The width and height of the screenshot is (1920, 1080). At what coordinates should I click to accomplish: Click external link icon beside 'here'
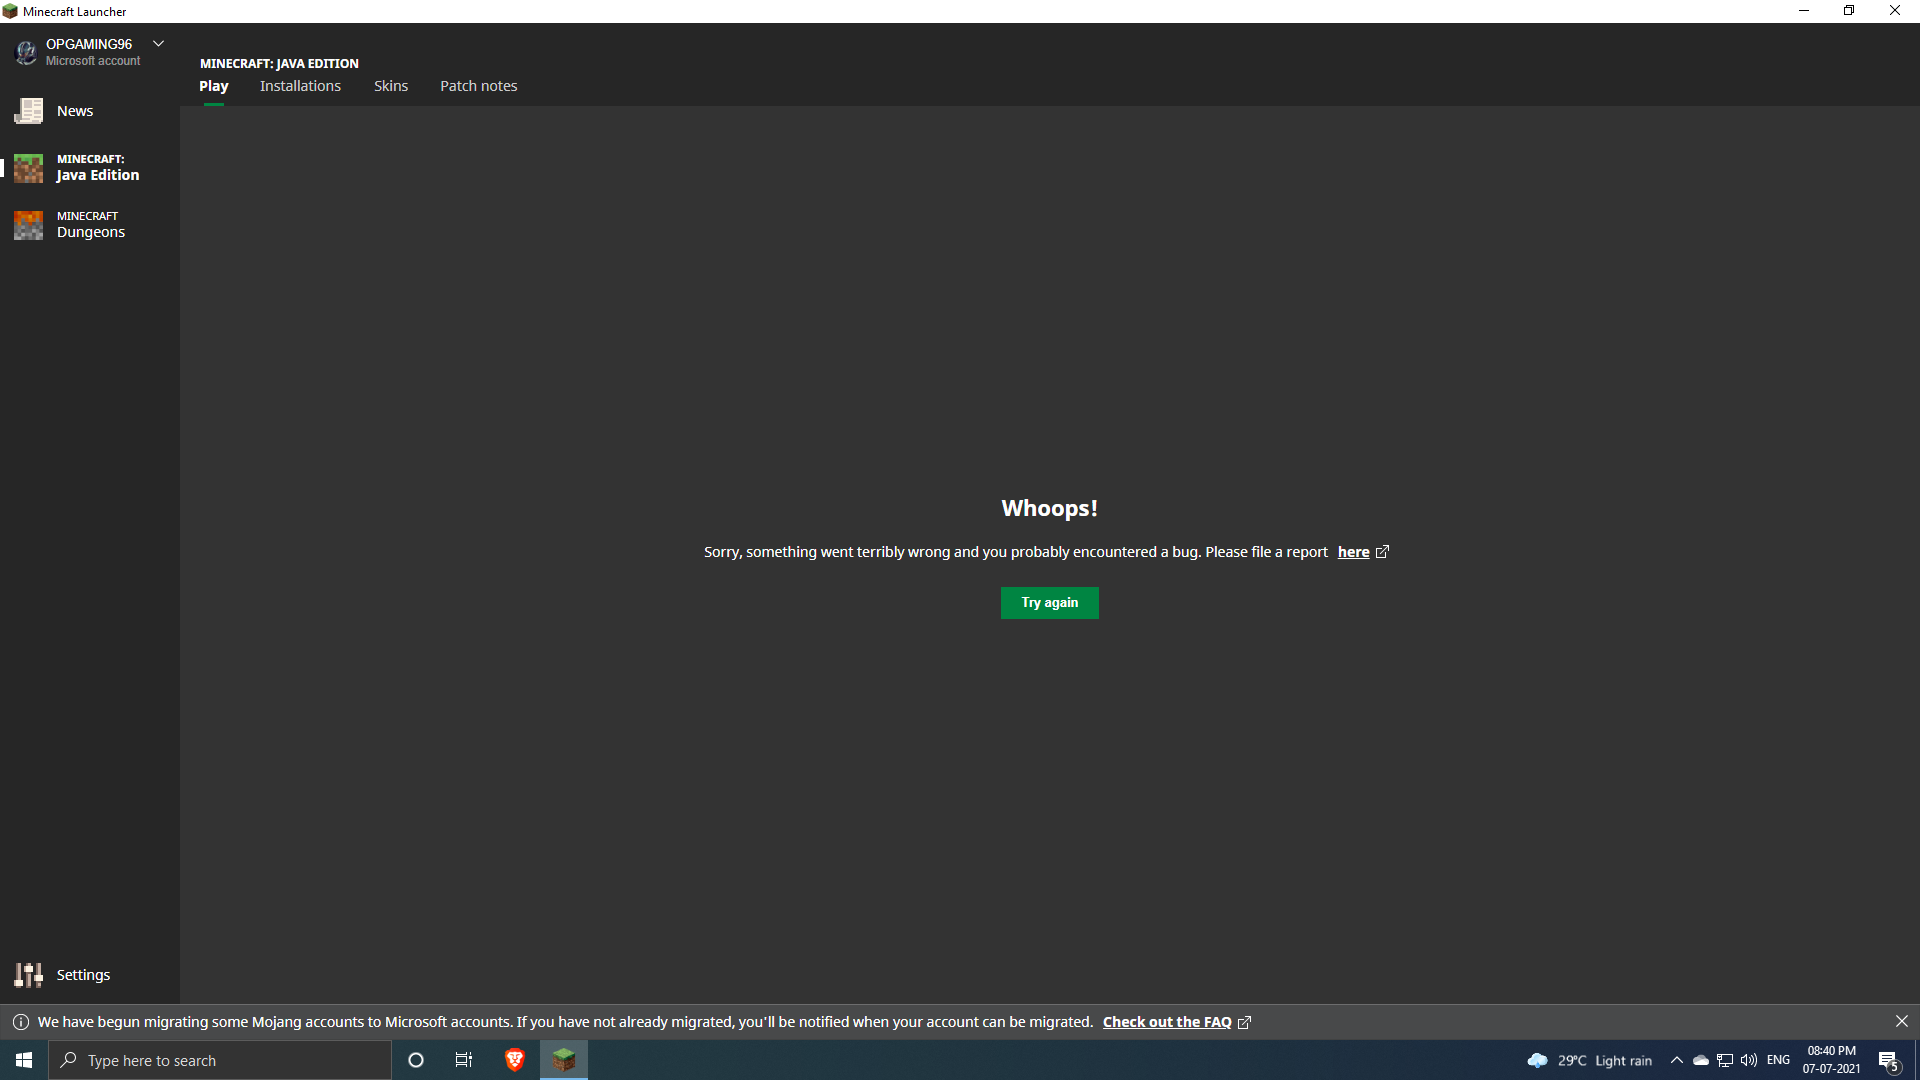click(1382, 552)
